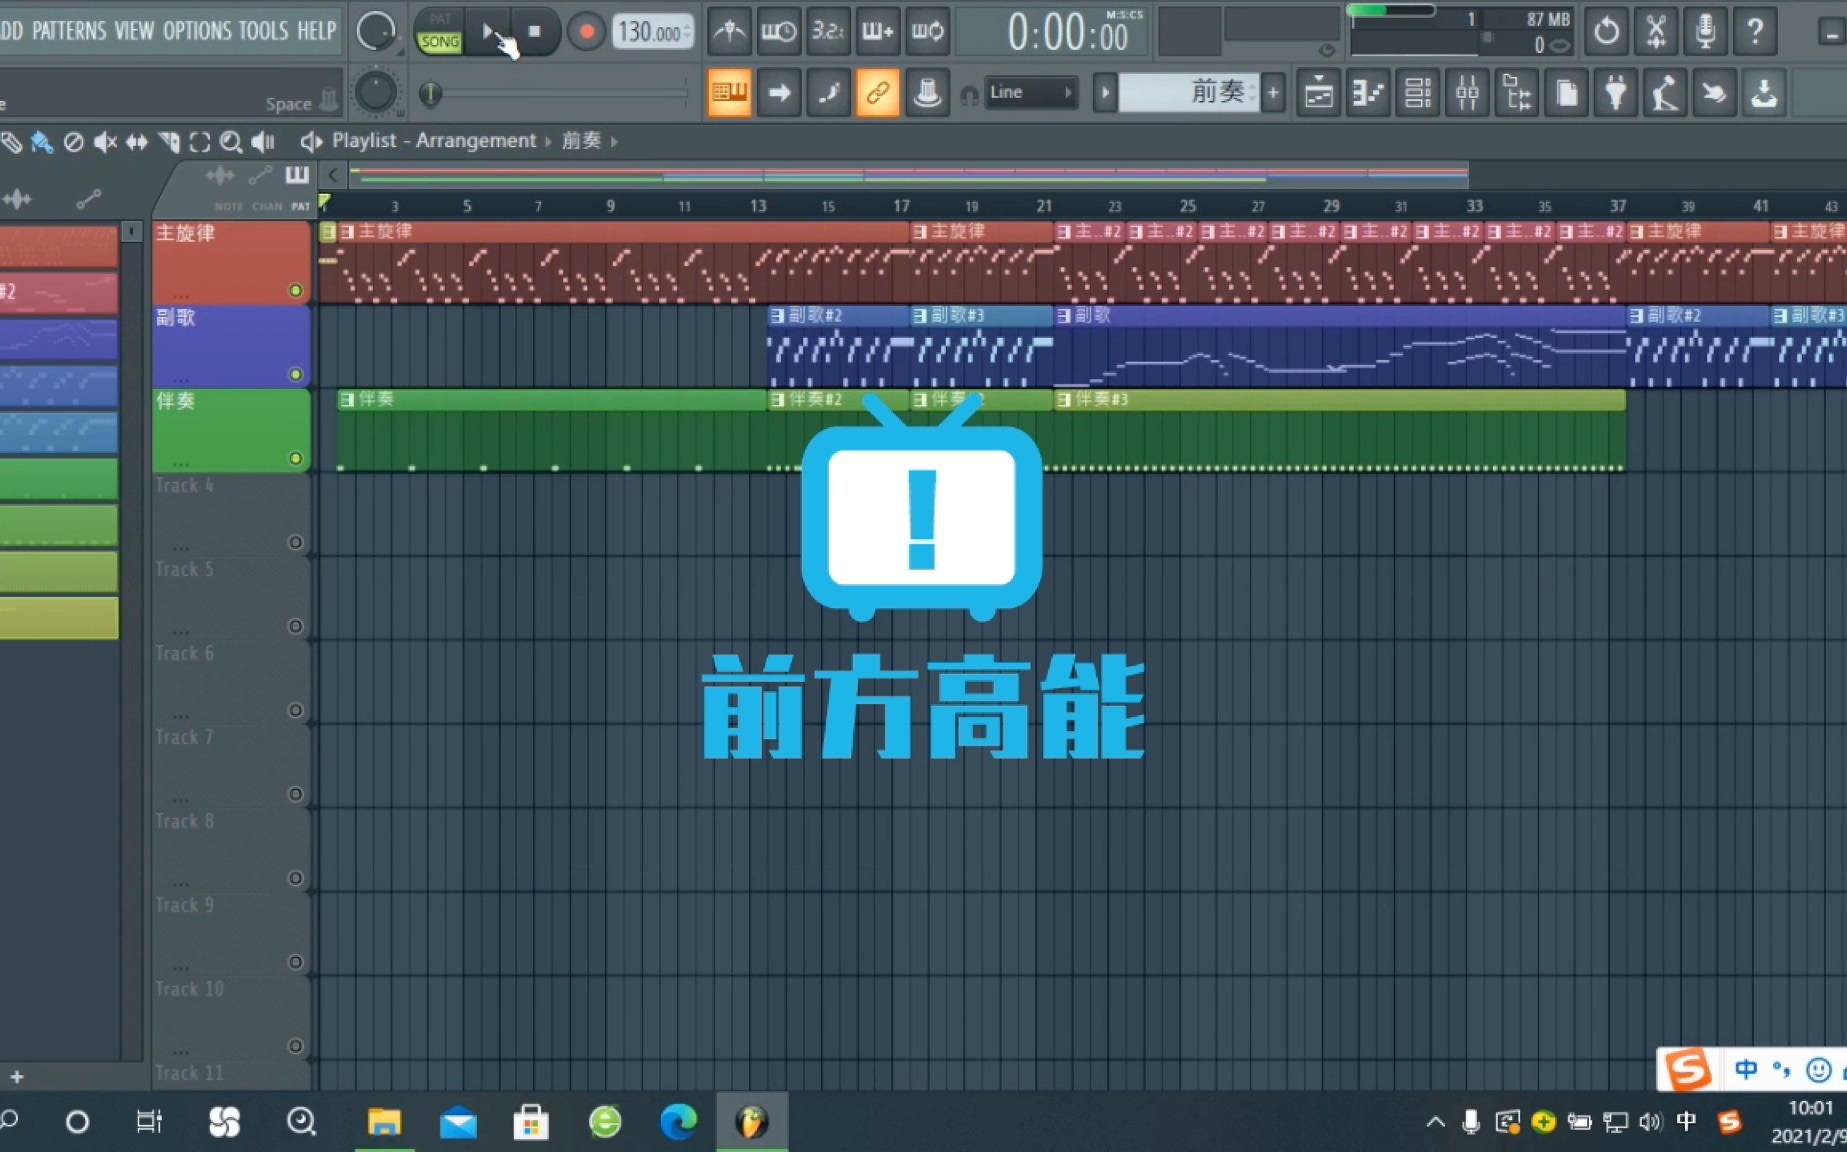
Task: Open the Browser panel icon
Action: [1517, 93]
